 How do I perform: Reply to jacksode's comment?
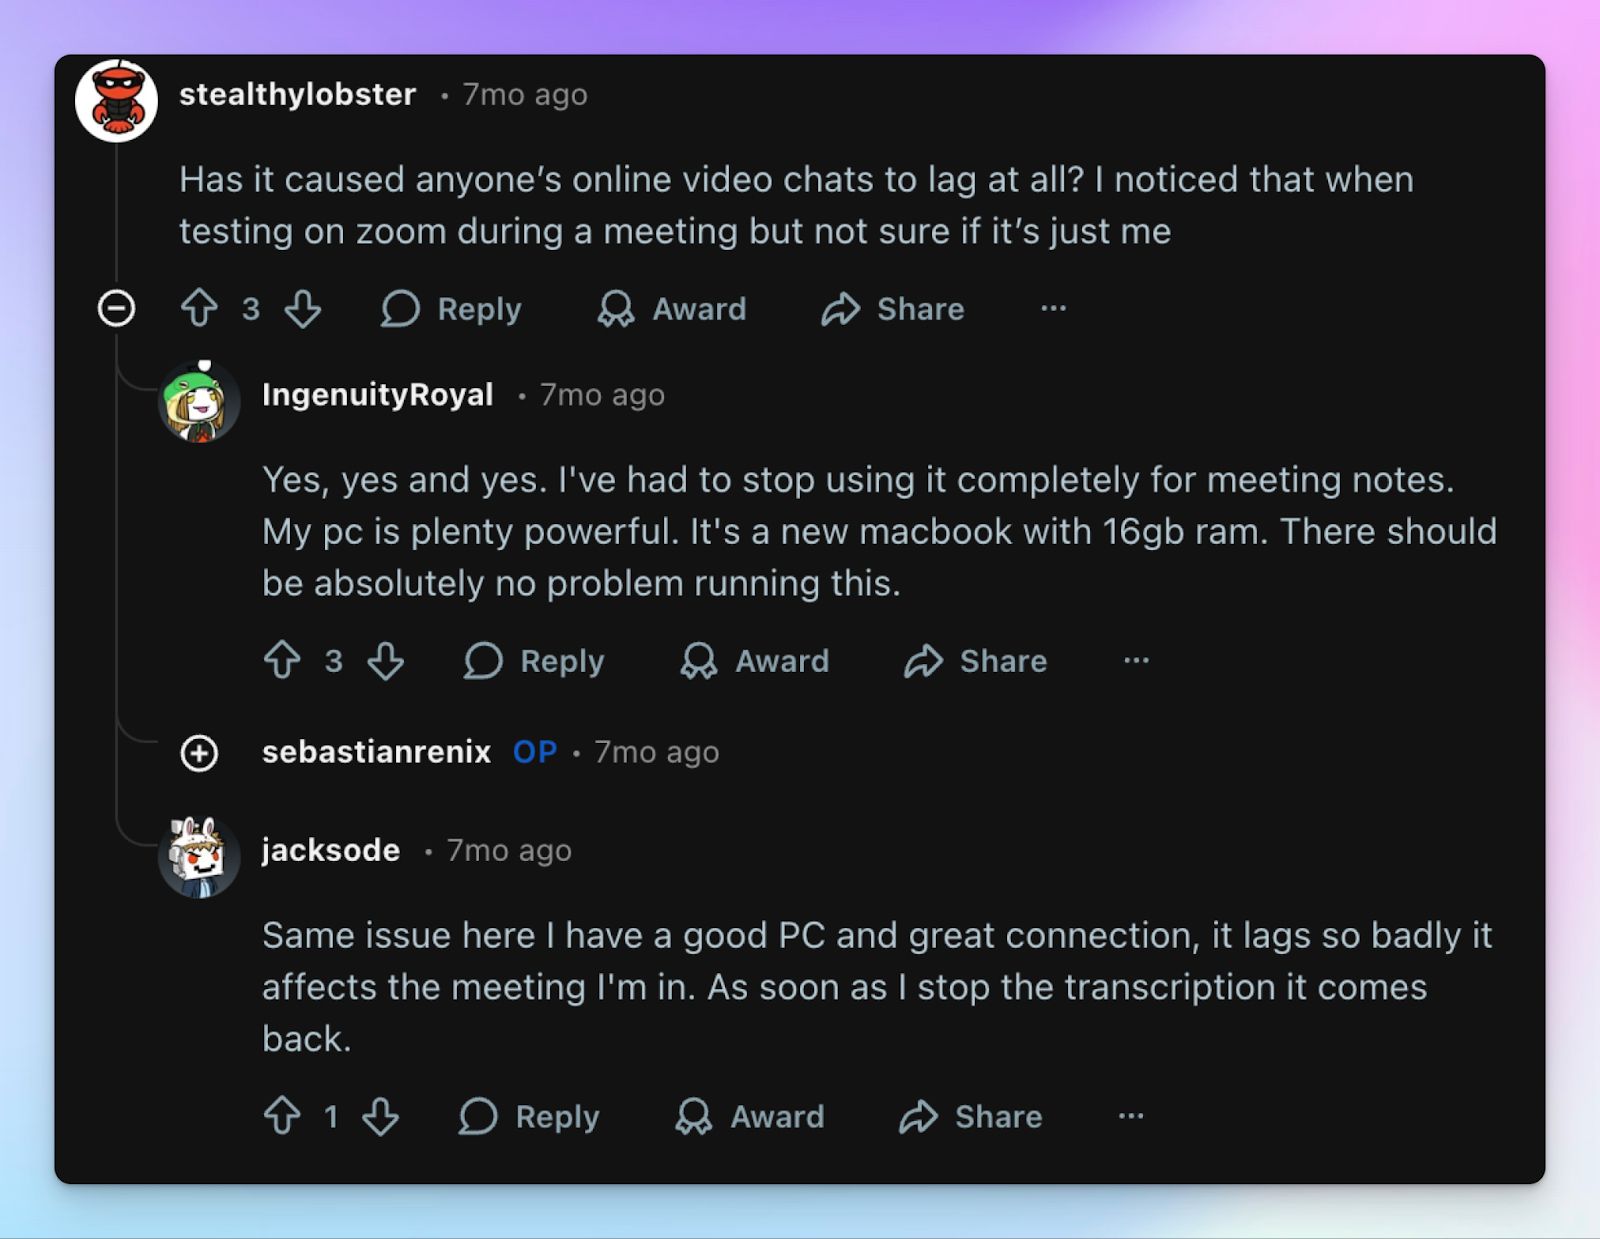(530, 1117)
